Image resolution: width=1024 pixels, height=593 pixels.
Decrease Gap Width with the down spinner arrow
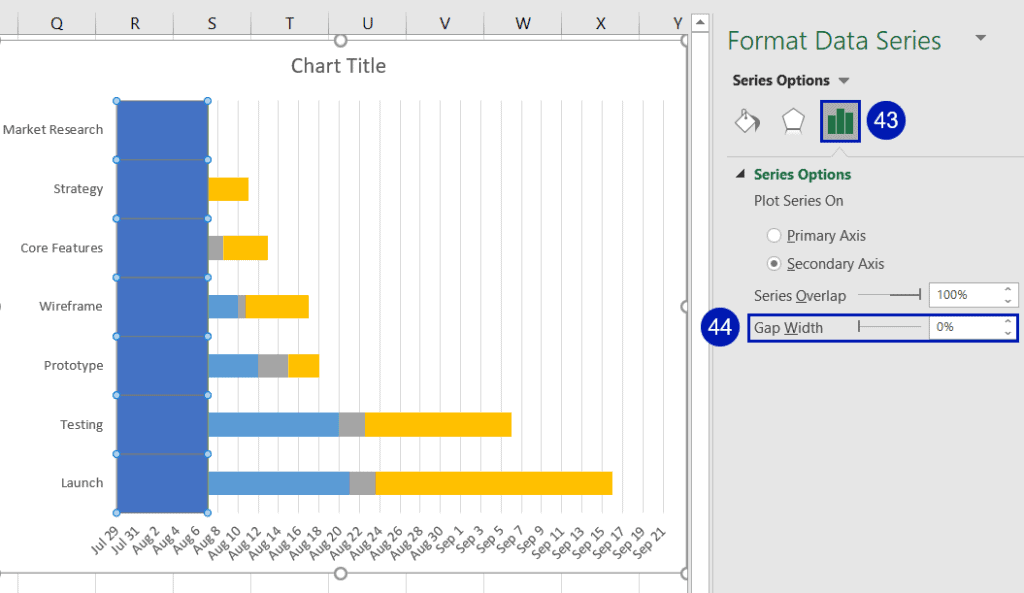tap(1007, 333)
